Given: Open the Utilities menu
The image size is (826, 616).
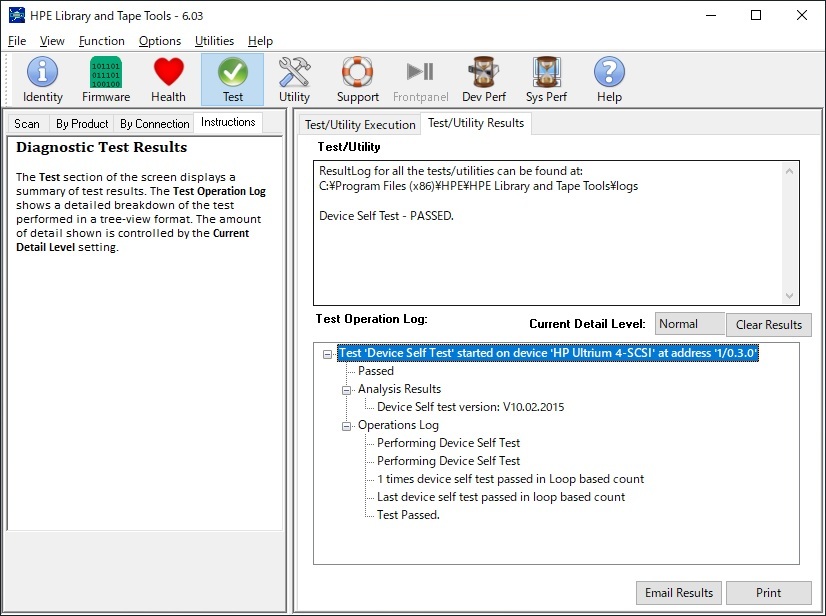Looking at the screenshot, I should [x=214, y=41].
